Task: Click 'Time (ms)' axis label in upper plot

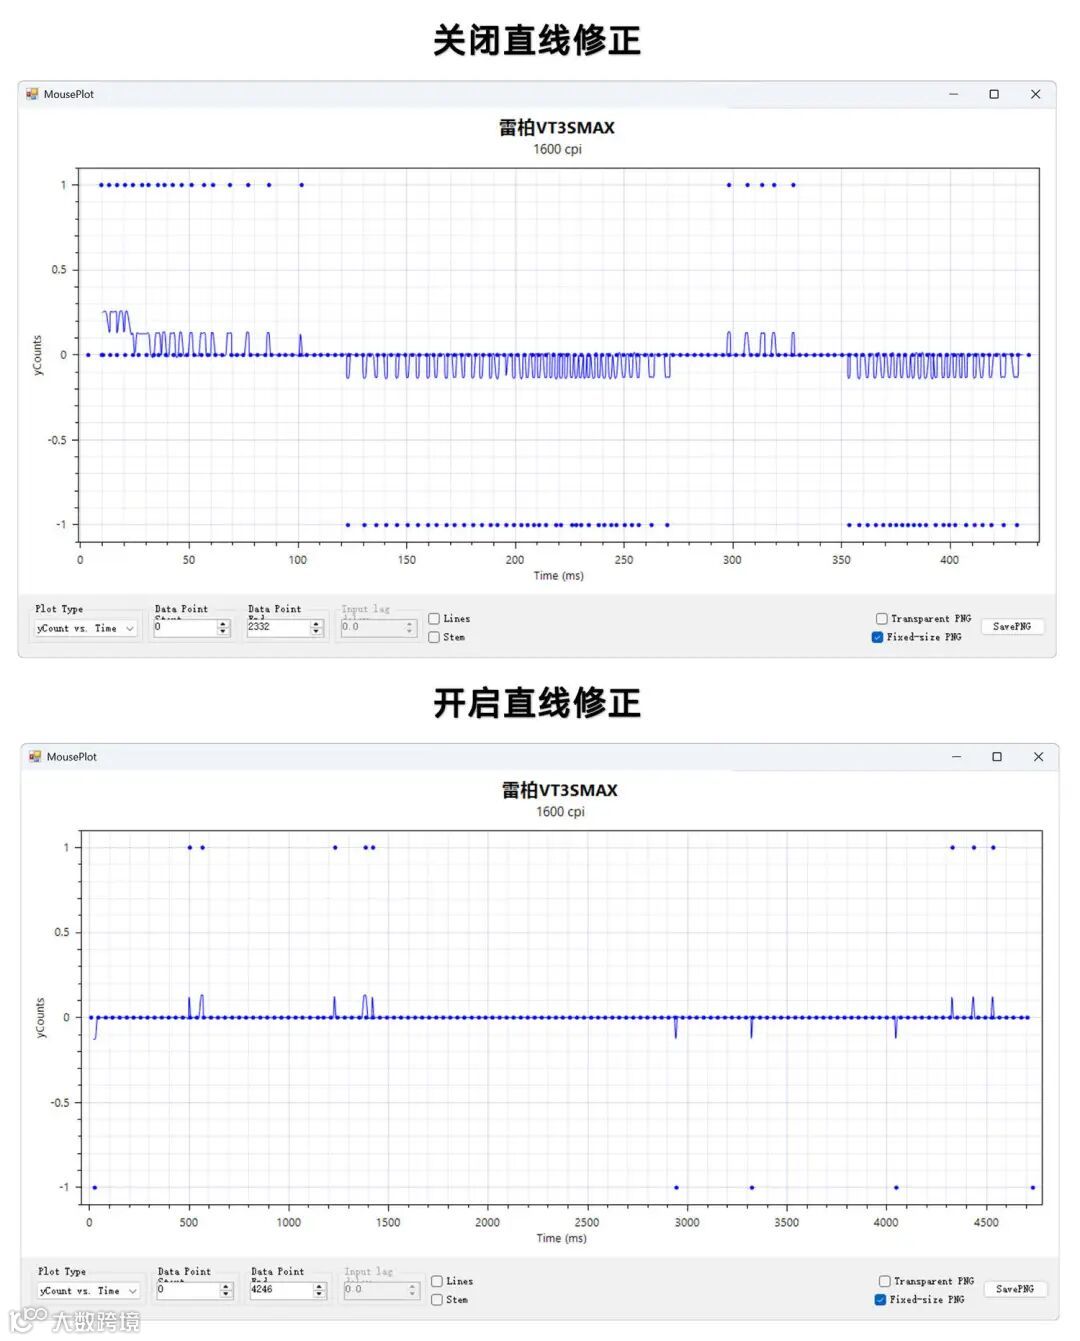Action: click(x=558, y=576)
